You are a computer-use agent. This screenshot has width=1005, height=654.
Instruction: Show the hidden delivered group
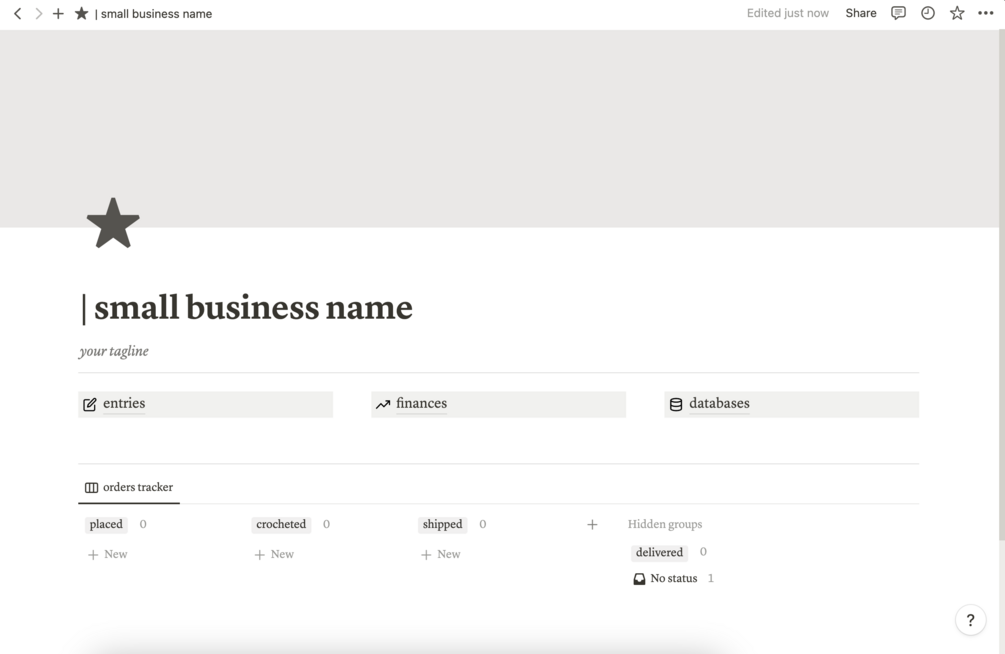click(x=659, y=552)
